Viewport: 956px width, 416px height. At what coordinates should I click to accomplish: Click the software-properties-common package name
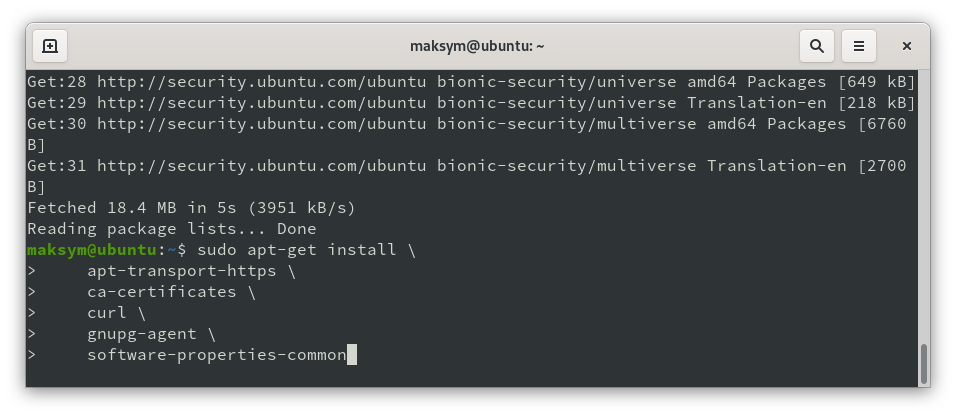coord(216,355)
